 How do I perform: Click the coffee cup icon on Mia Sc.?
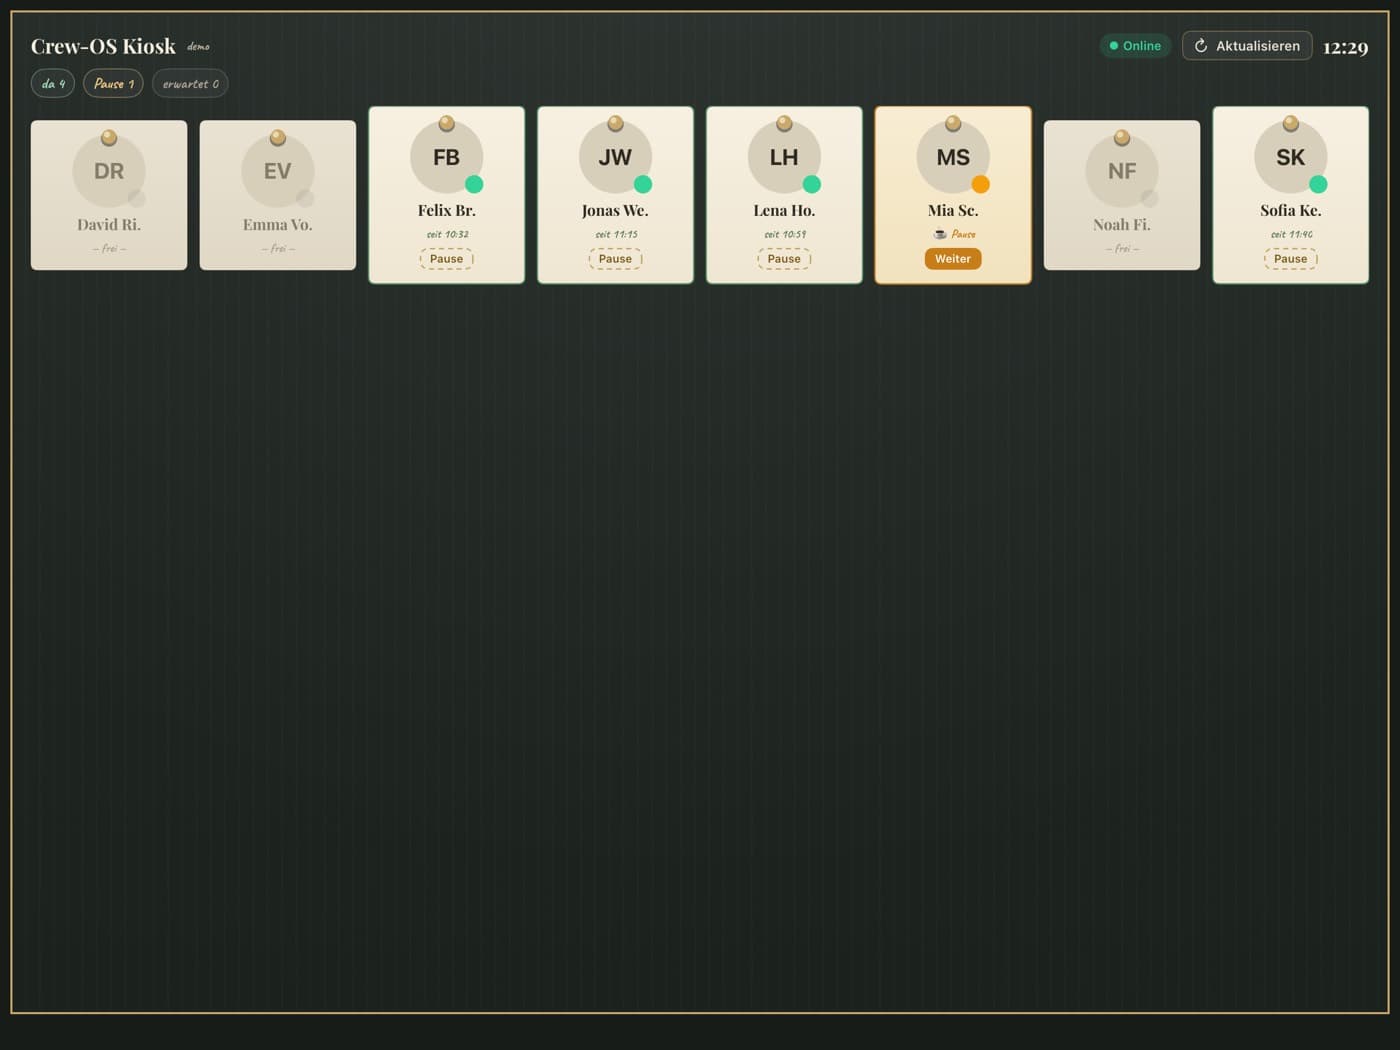940,234
